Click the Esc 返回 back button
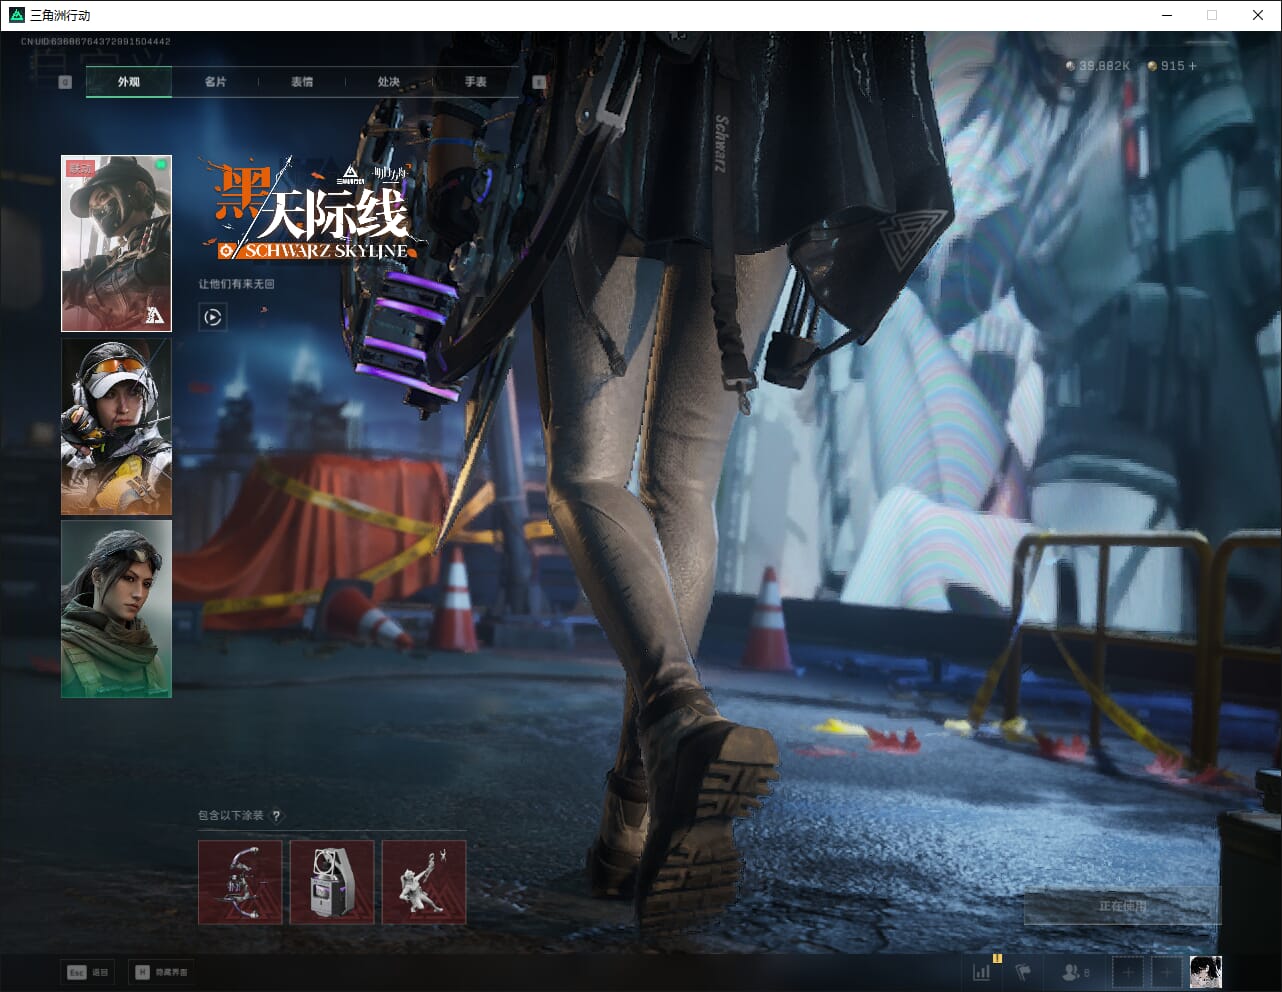 (x=88, y=972)
